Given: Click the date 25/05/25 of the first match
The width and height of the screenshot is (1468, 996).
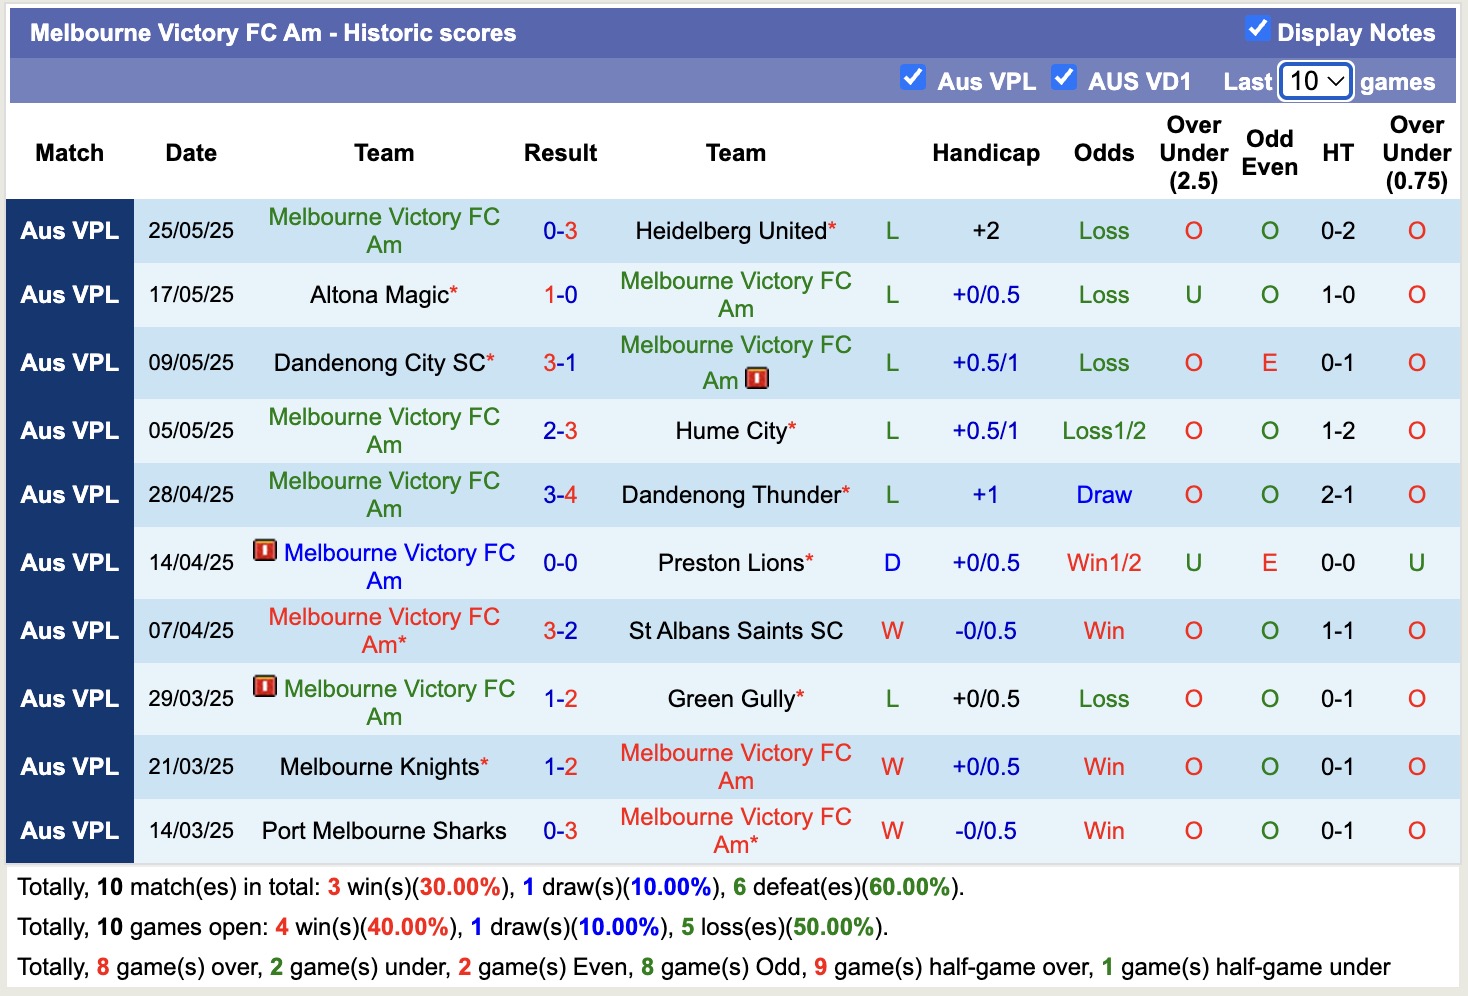Looking at the screenshot, I should tap(190, 231).
